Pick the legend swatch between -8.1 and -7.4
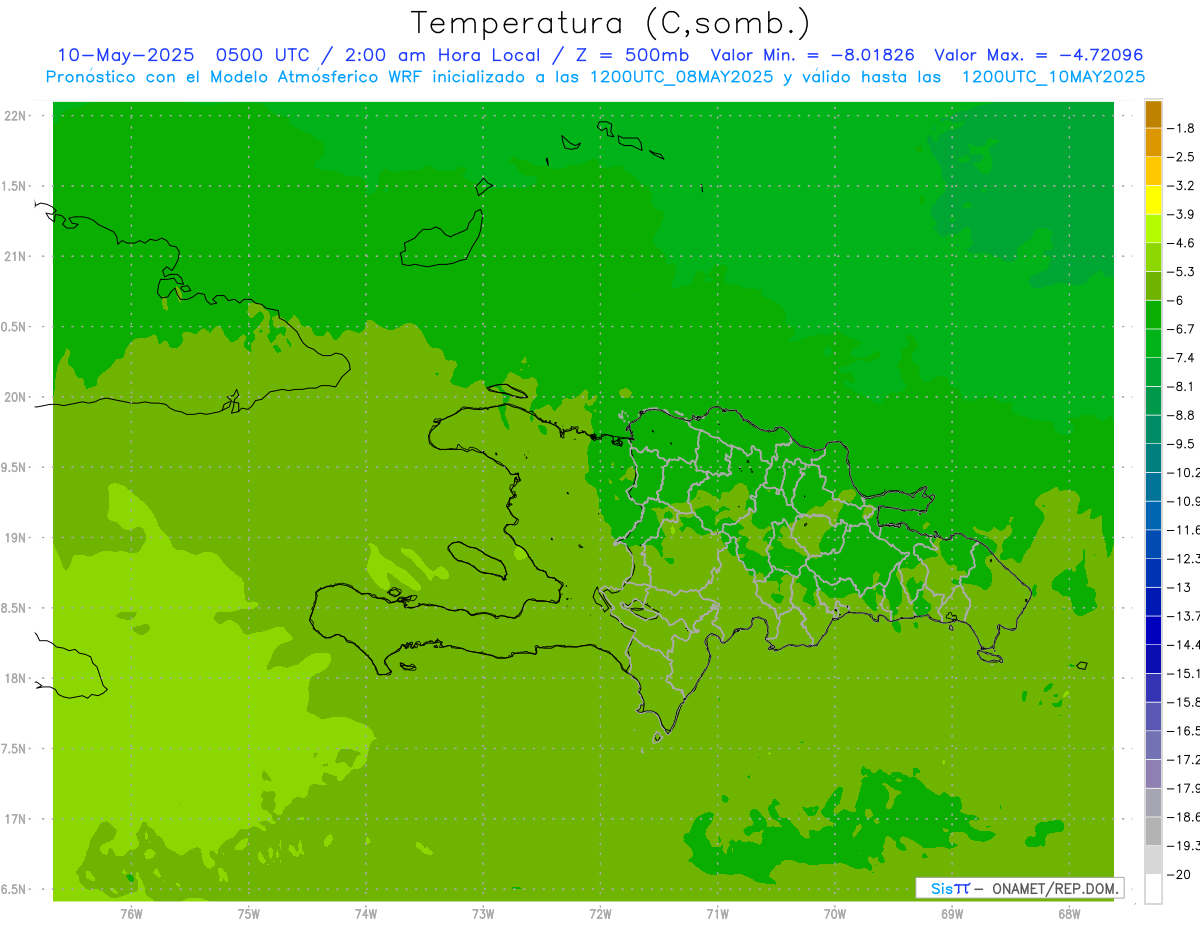The height and width of the screenshot is (927, 1200). (x=1153, y=372)
